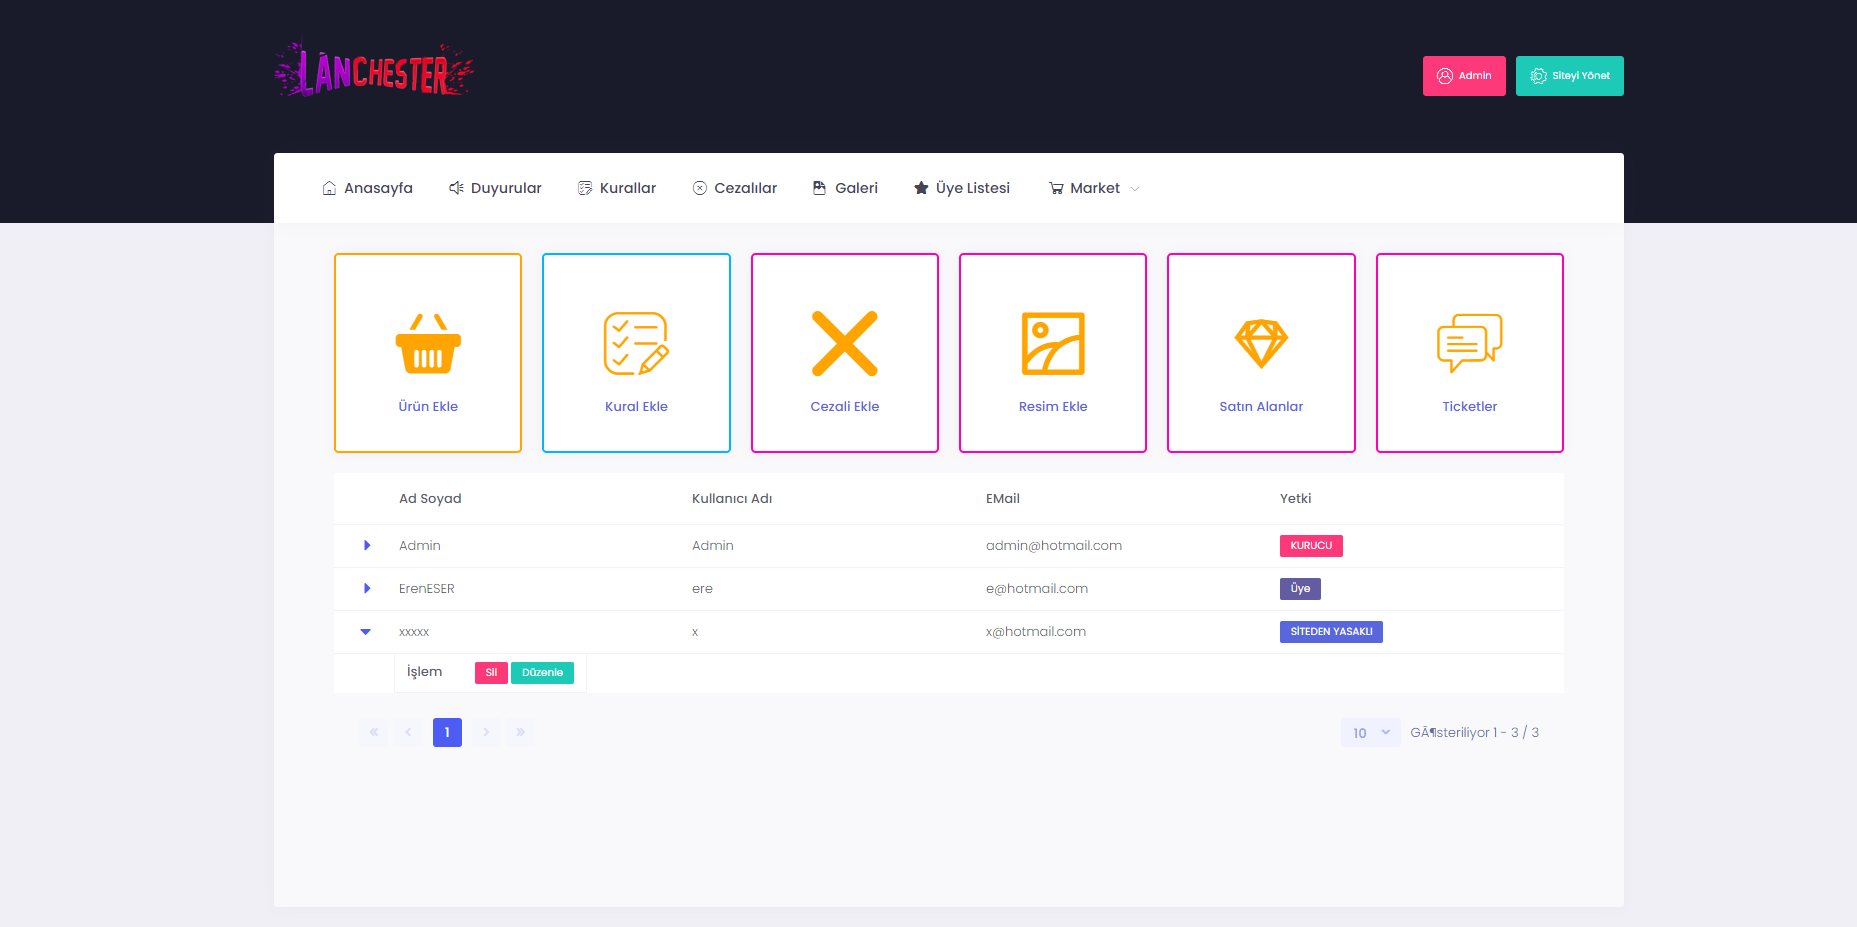1857x927 pixels.
Task: Go to Duyurular in the navigation
Action: 495,188
